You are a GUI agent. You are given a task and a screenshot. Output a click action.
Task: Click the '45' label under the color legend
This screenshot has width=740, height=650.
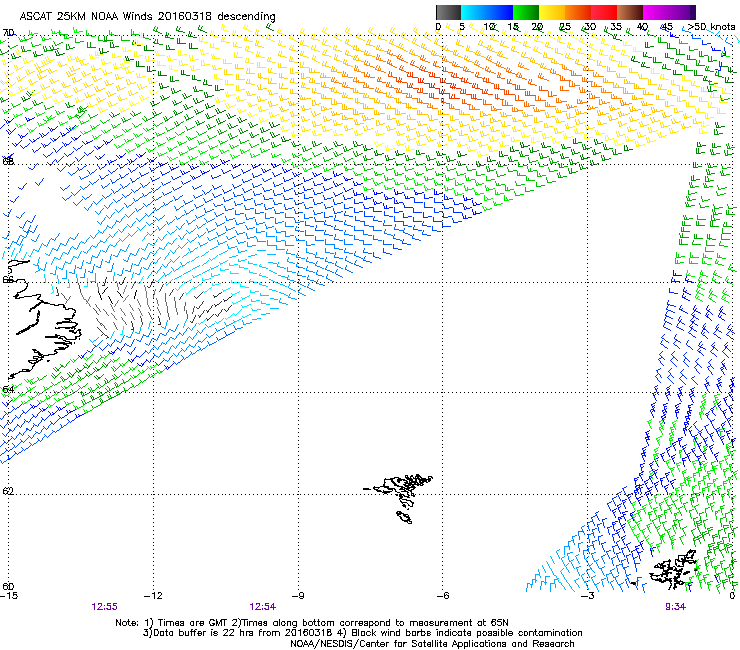(x=667, y=27)
